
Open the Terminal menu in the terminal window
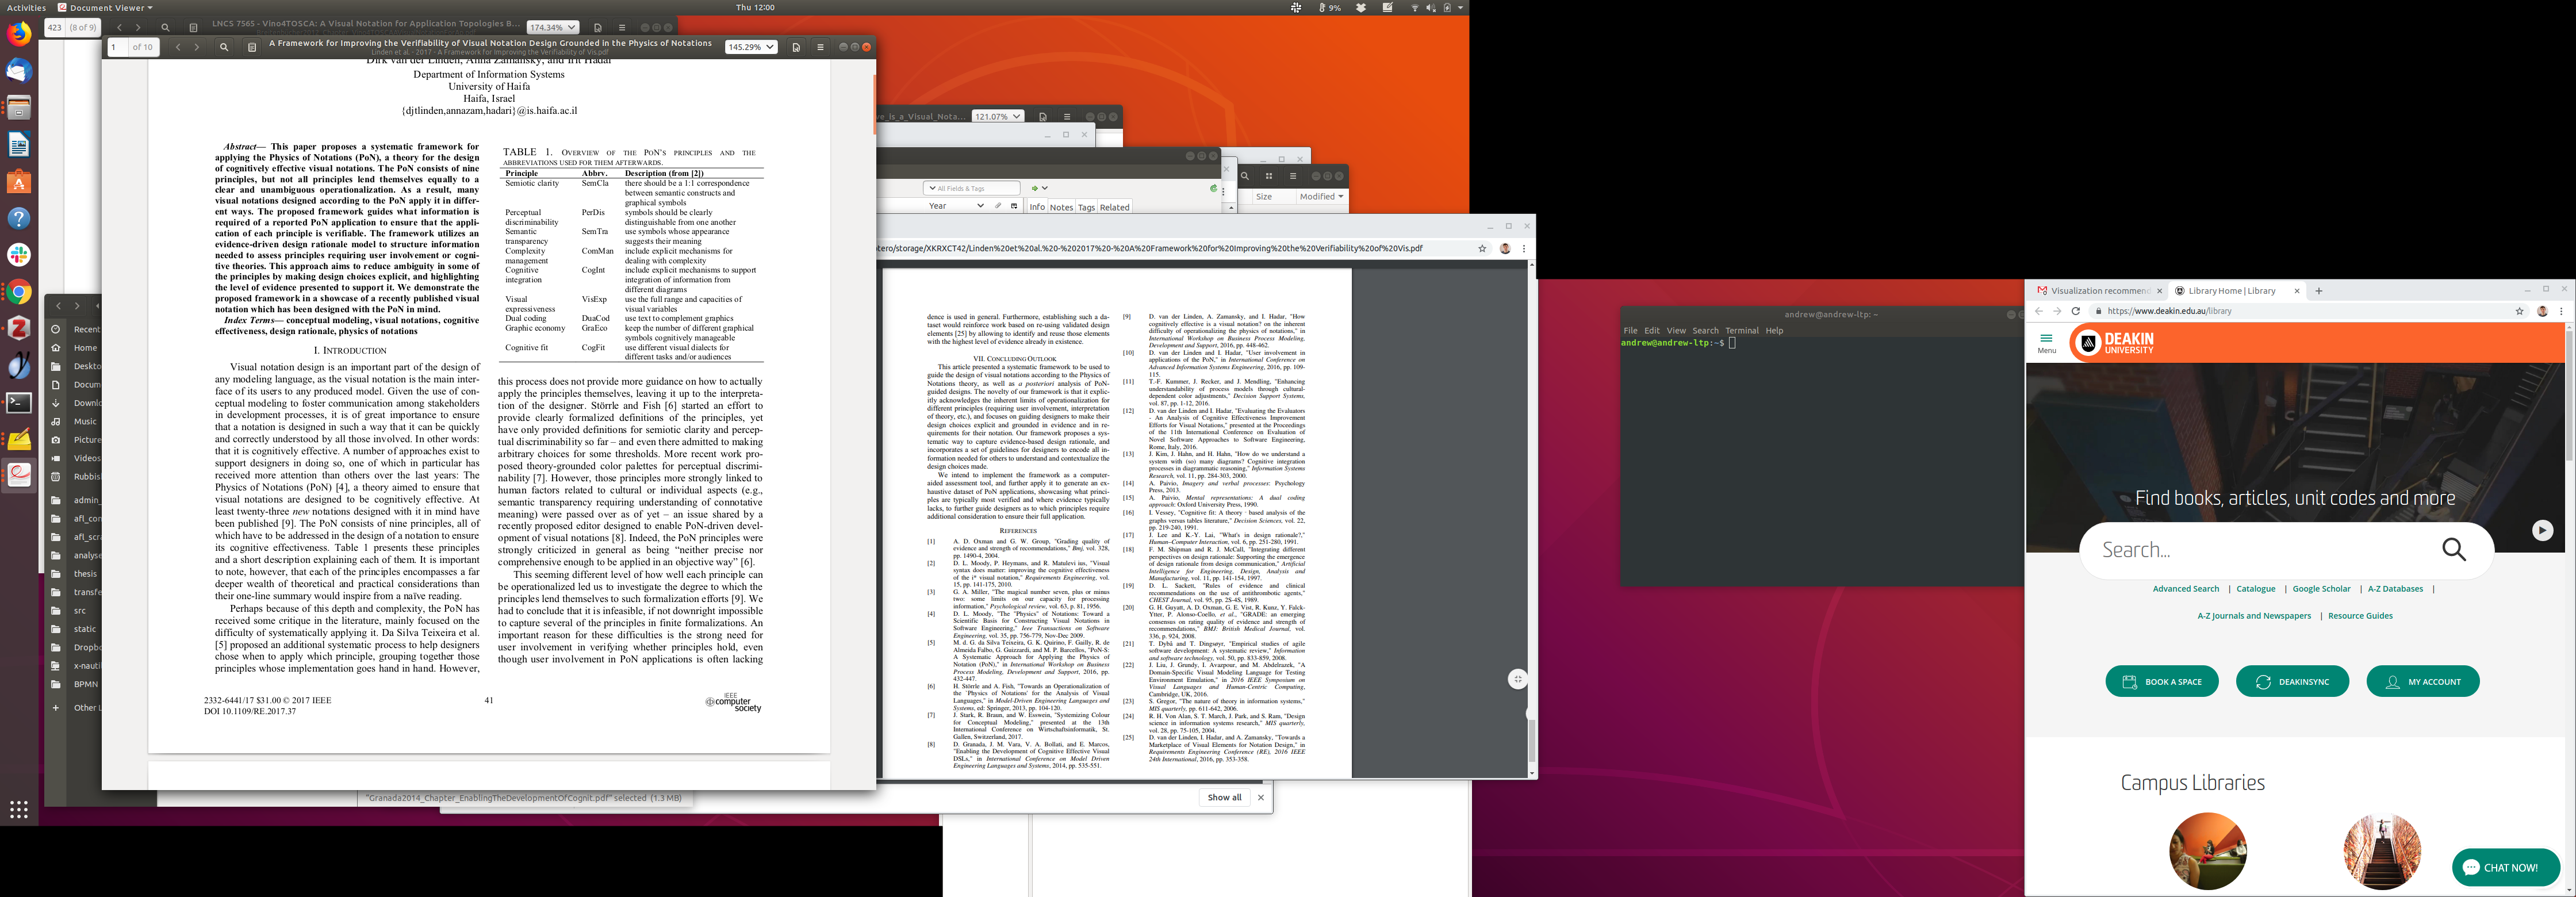pos(1741,331)
